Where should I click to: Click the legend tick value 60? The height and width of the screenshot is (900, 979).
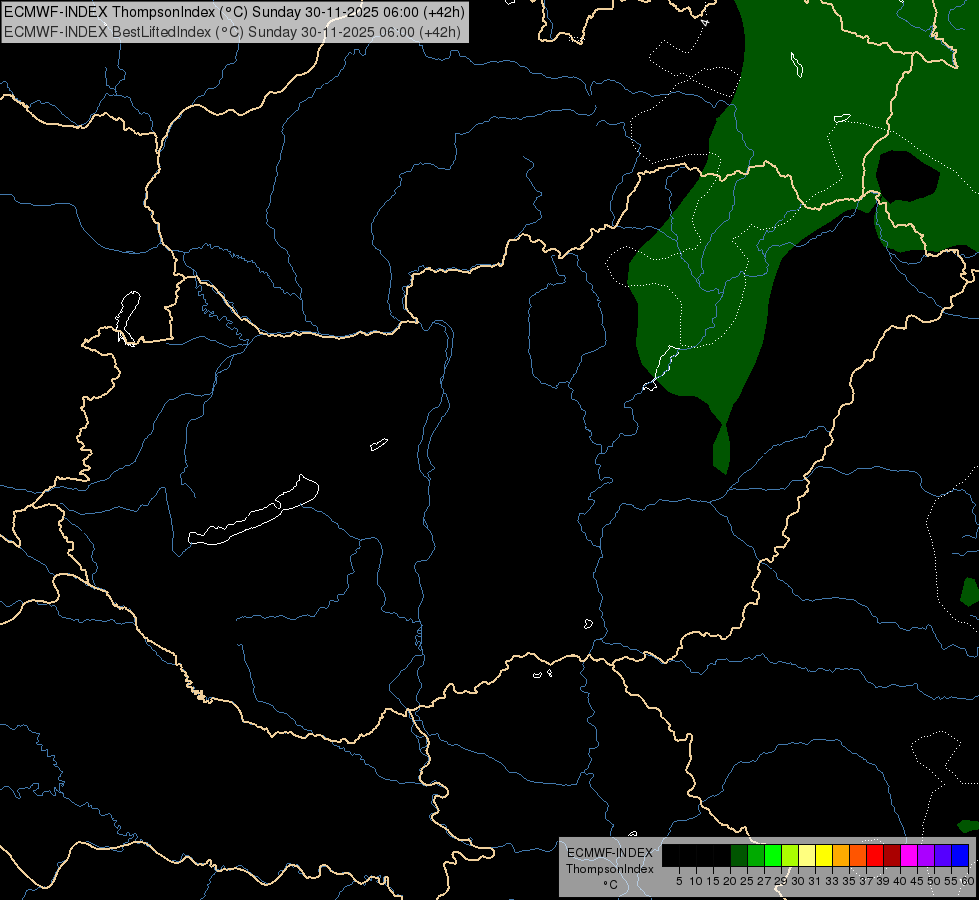pyautogui.click(x=967, y=881)
